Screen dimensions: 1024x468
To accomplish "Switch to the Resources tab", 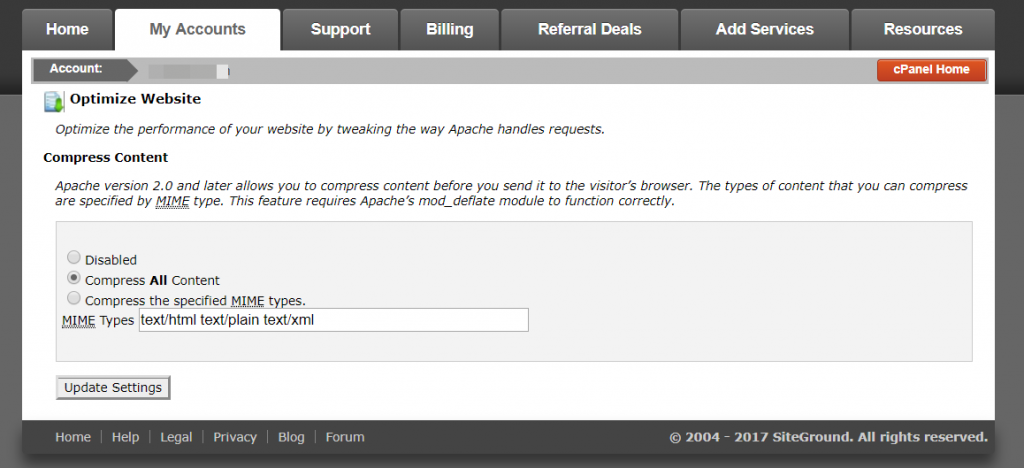I will (x=922, y=29).
